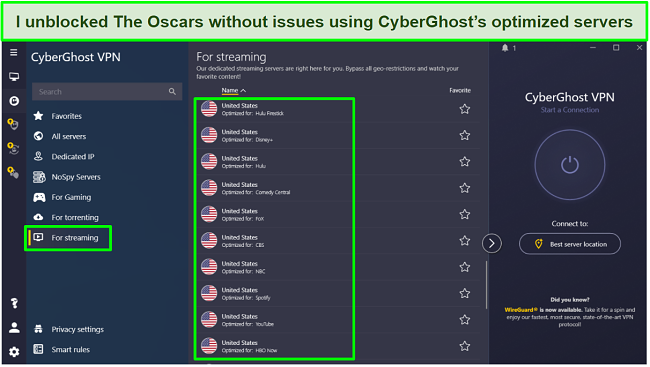
Task: Select the US server optimized for Hulu only
Action: pos(338,162)
